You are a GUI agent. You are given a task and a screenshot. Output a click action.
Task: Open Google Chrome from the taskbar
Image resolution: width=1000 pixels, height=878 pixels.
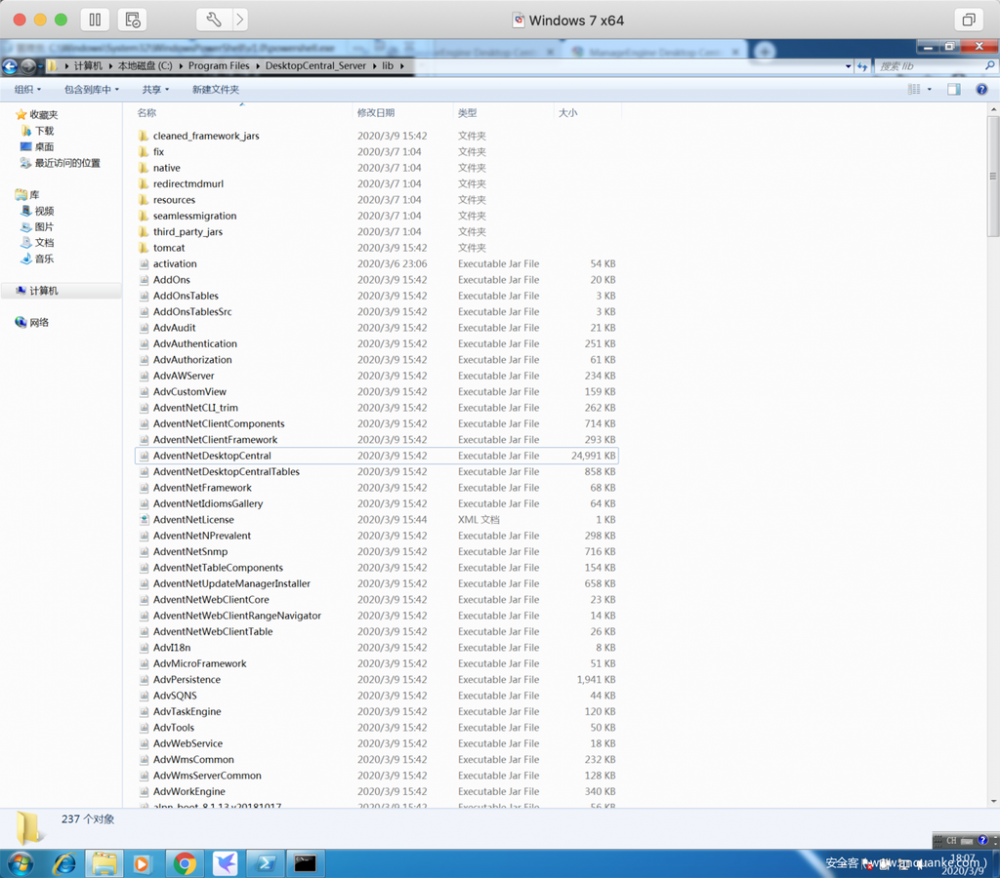[x=184, y=863]
